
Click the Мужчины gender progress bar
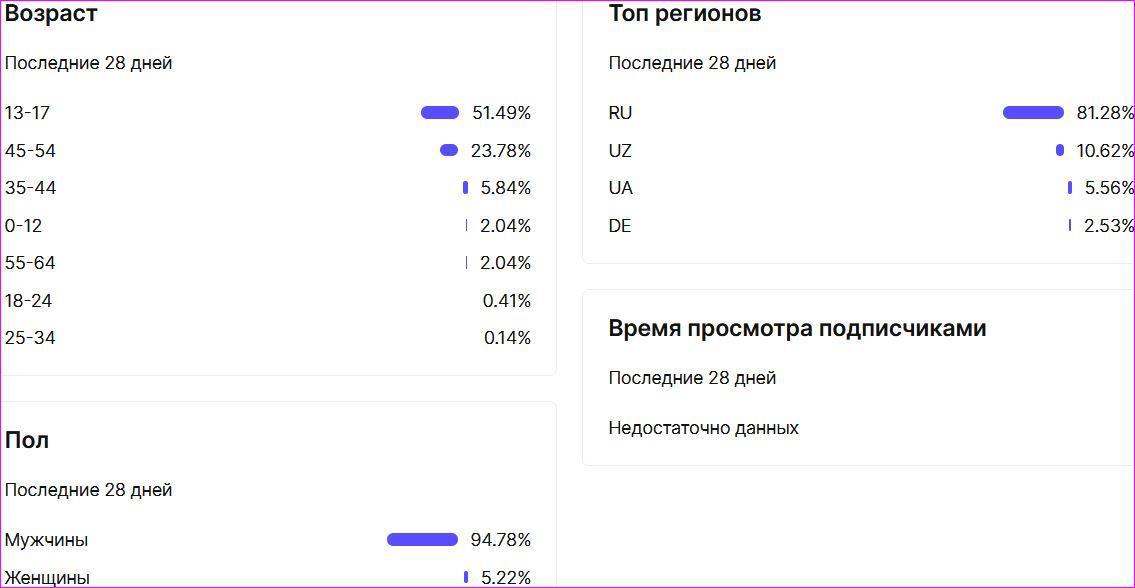422,540
